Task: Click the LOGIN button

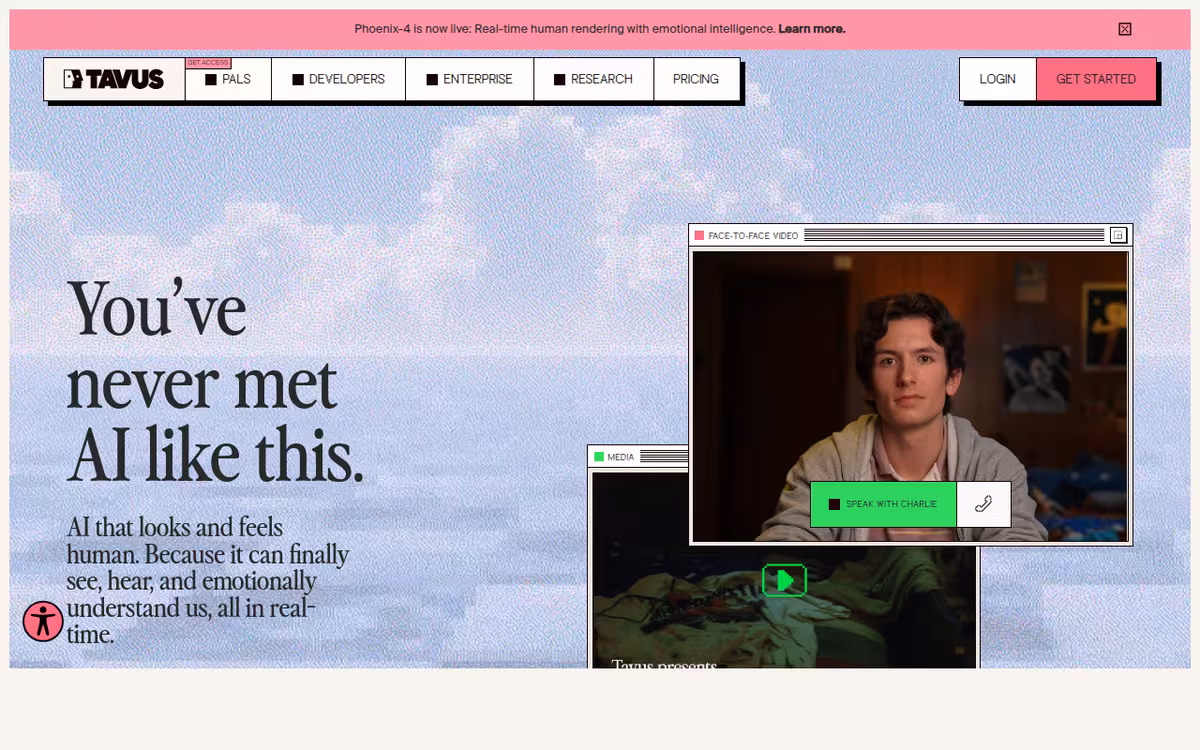Action: coord(997,79)
